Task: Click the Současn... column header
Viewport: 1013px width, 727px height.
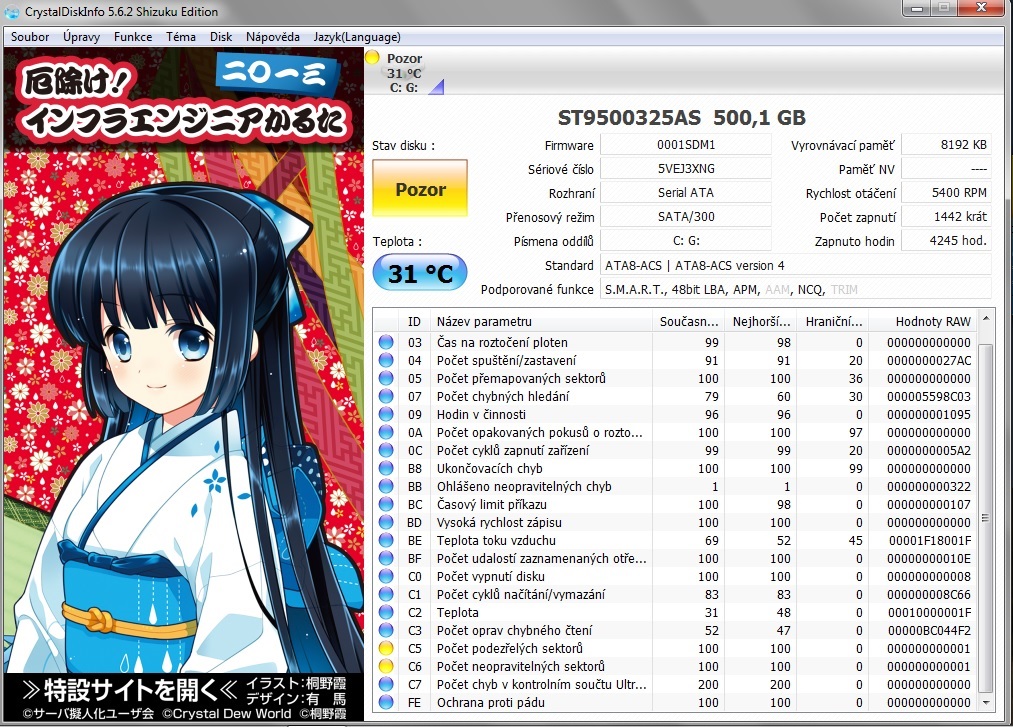Action: [689, 321]
